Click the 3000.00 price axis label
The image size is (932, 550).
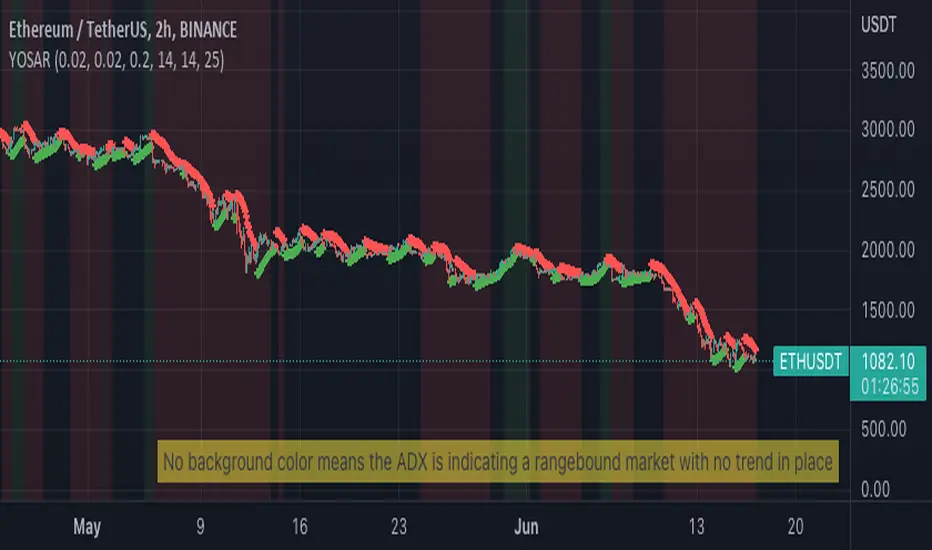pos(888,130)
